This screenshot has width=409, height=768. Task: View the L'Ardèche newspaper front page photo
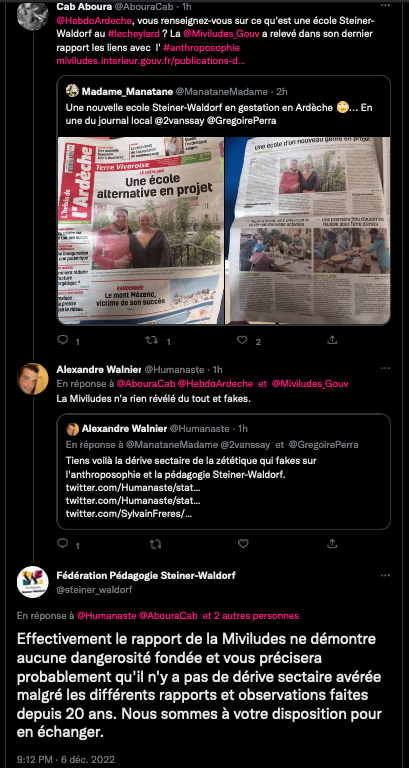pyautogui.click(x=141, y=231)
